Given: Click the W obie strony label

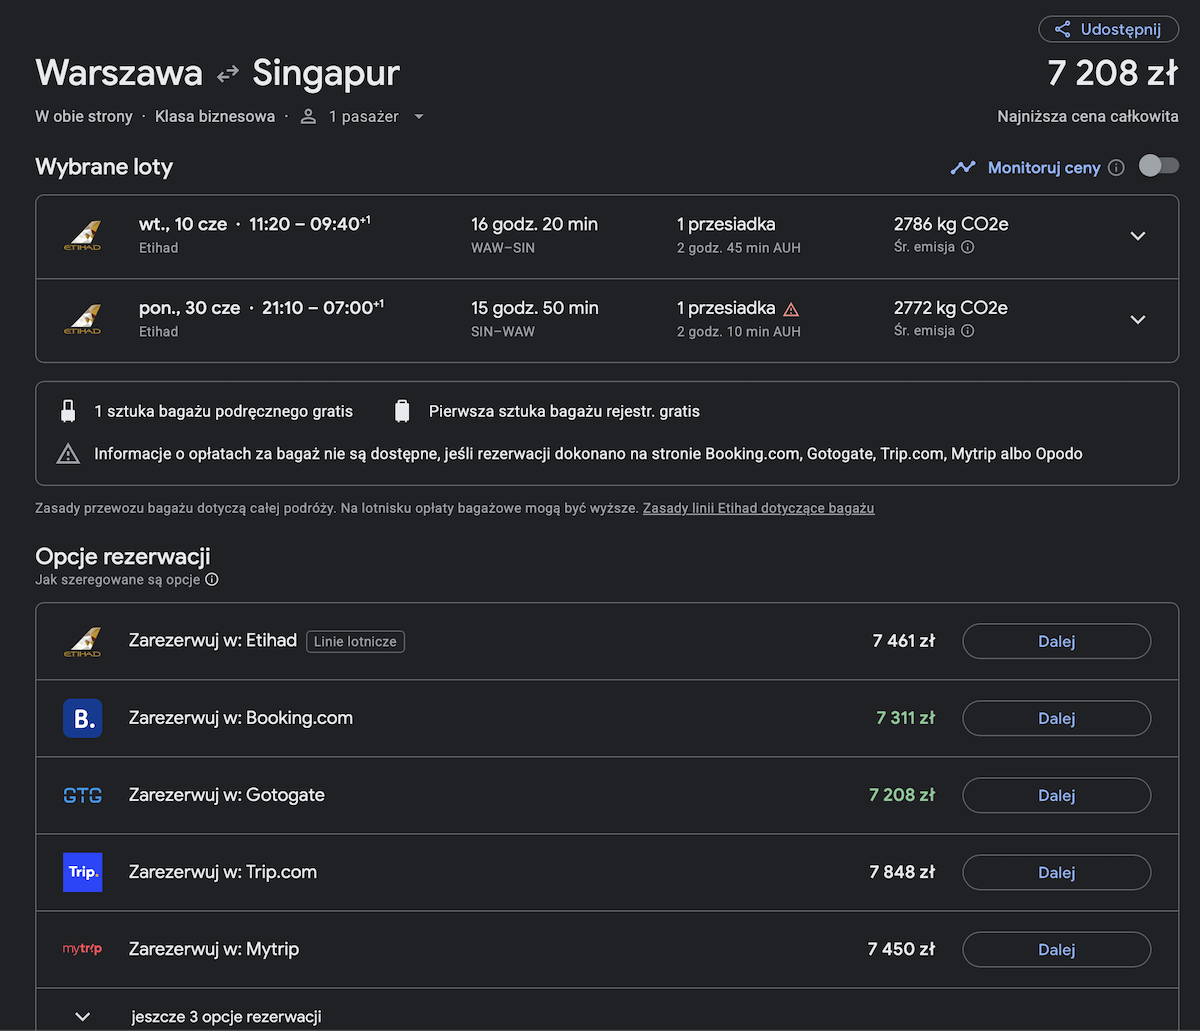Looking at the screenshot, I should [84, 117].
